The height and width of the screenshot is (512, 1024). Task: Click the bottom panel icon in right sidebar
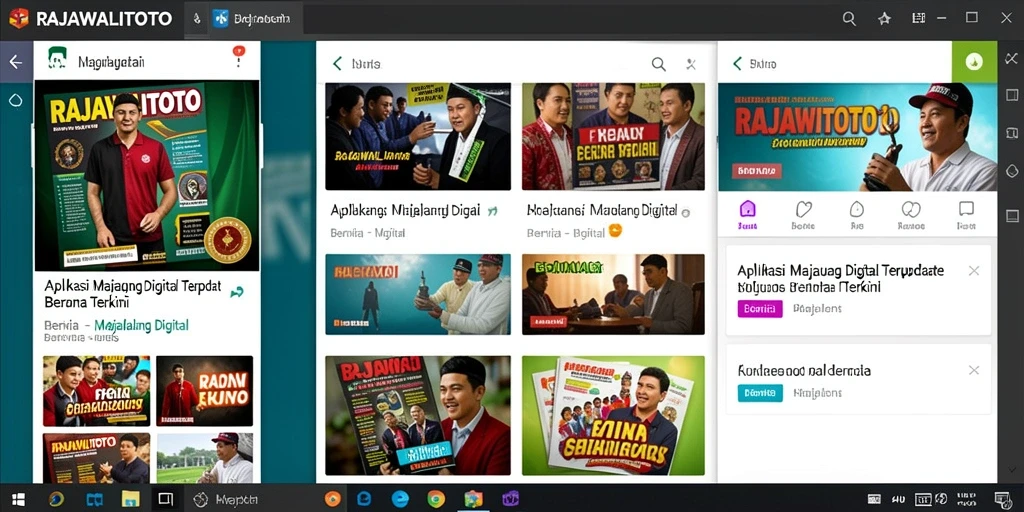[1012, 216]
